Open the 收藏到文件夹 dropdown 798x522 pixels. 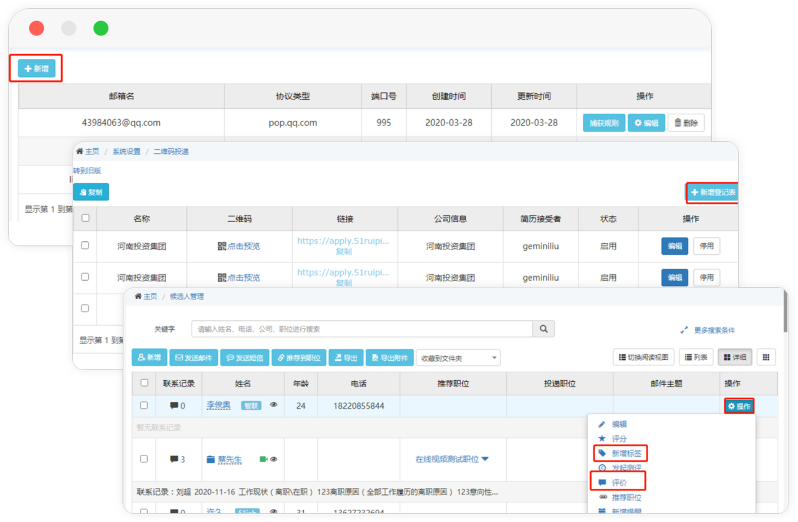click(458, 357)
